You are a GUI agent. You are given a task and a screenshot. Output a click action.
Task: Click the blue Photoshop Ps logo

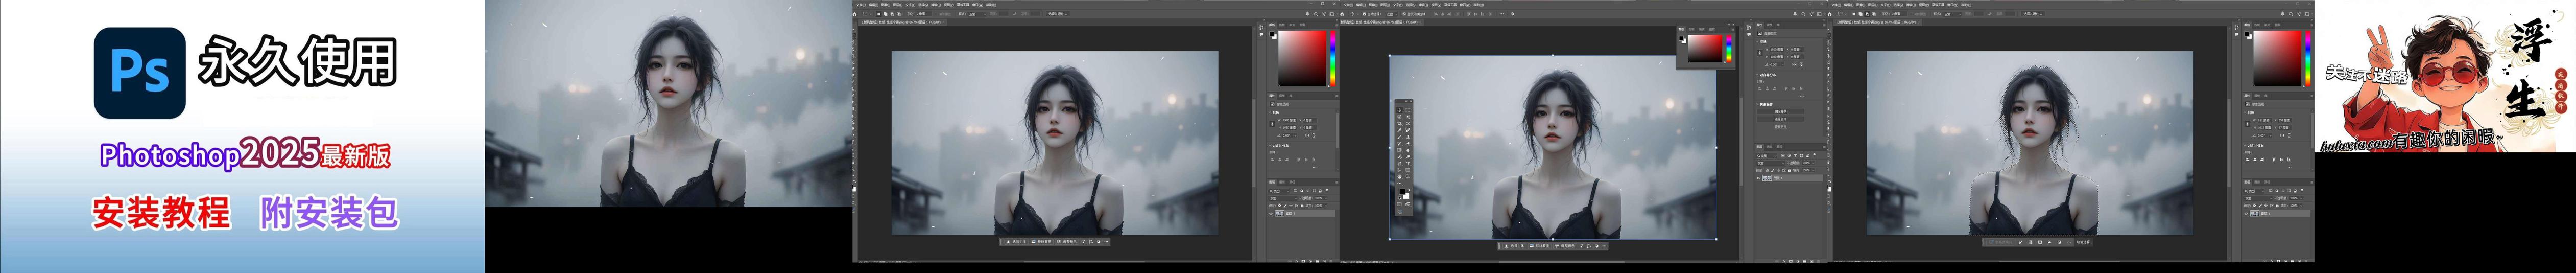tap(139, 73)
